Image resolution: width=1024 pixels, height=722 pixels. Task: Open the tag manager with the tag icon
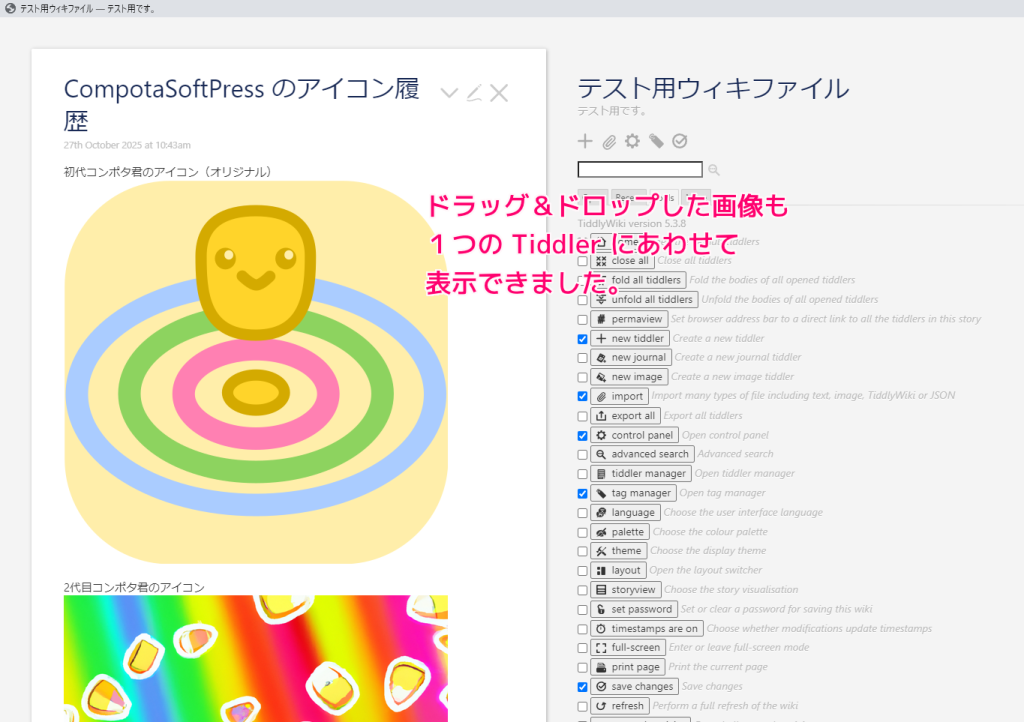[656, 141]
